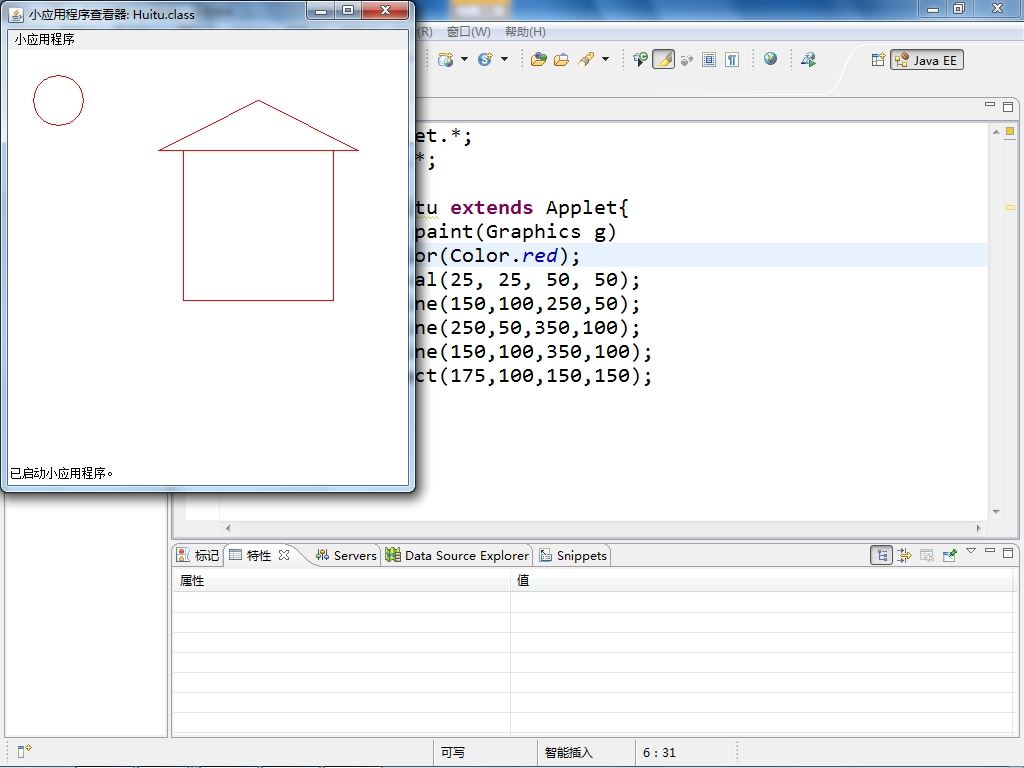The width and height of the screenshot is (1024, 768).
Task: Toggle block selection mode icon
Action: pyautogui.click(x=709, y=60)
